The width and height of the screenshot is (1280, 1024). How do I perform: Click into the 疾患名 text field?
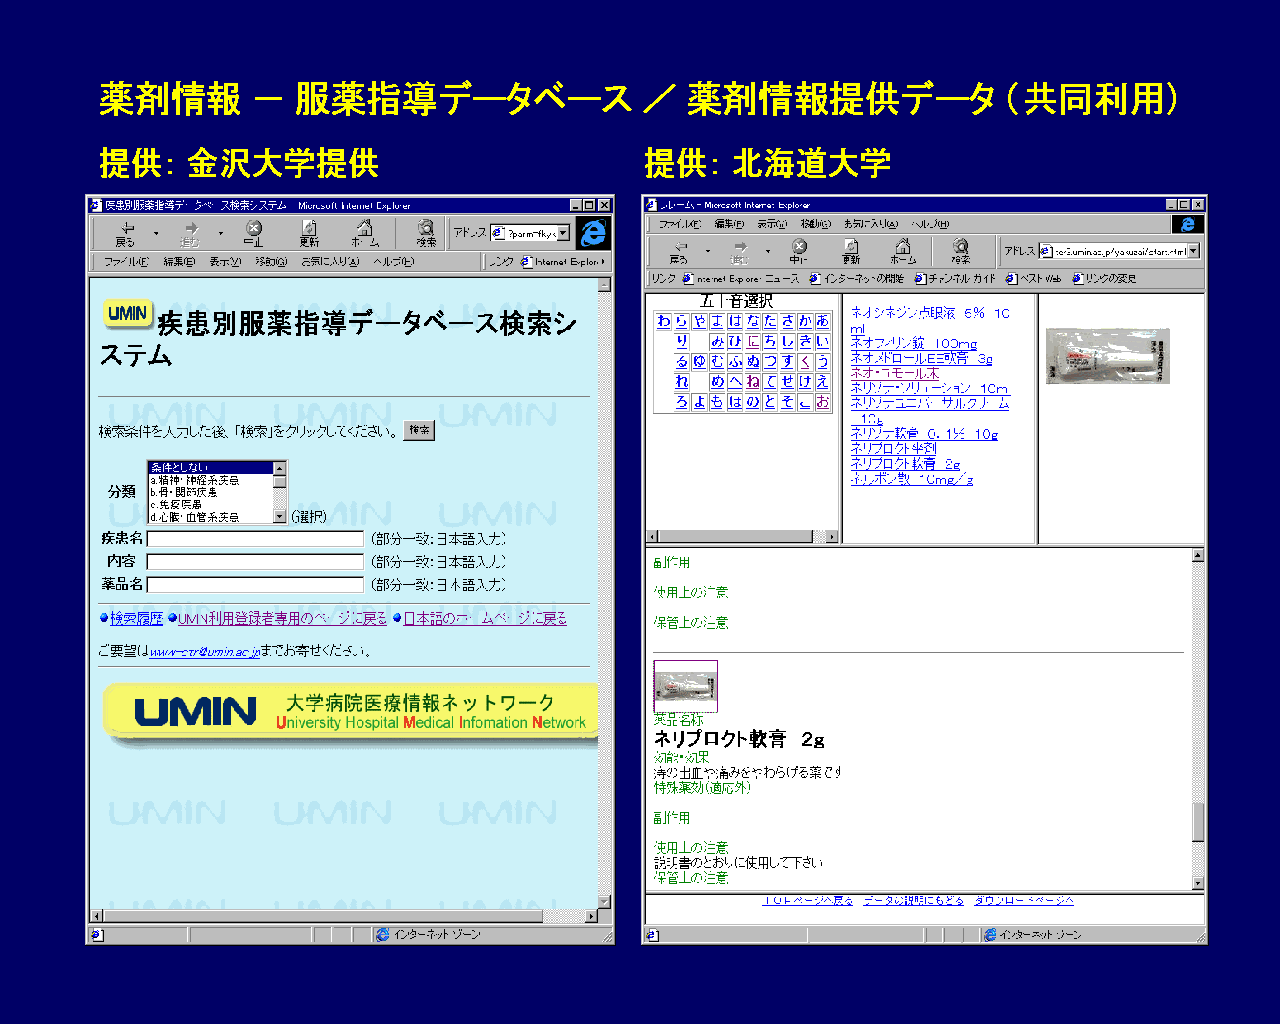click(x=255, y=539)
